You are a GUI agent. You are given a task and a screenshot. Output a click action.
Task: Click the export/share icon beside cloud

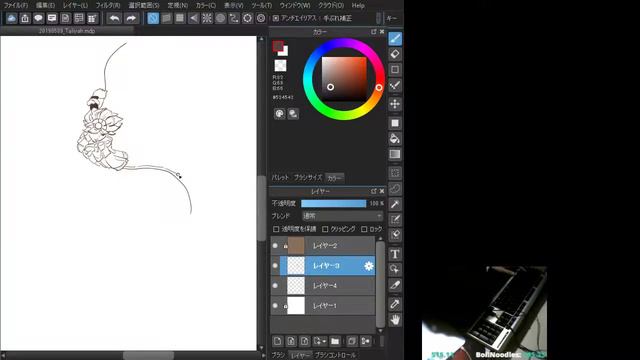click(x=25, y=18)
